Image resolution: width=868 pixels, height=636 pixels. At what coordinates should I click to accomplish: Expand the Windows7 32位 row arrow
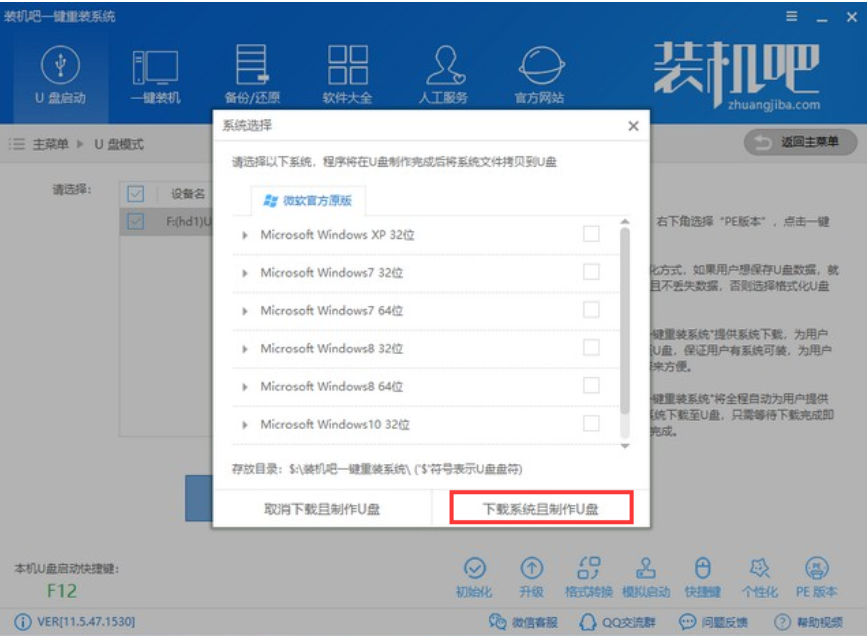point(245,273)
